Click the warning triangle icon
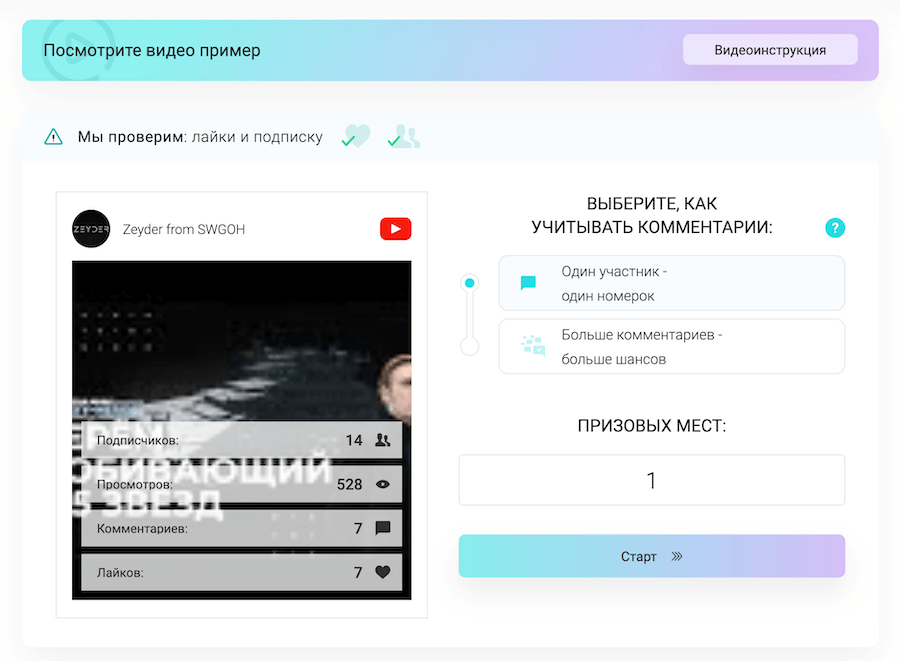 tap(53, 137)
